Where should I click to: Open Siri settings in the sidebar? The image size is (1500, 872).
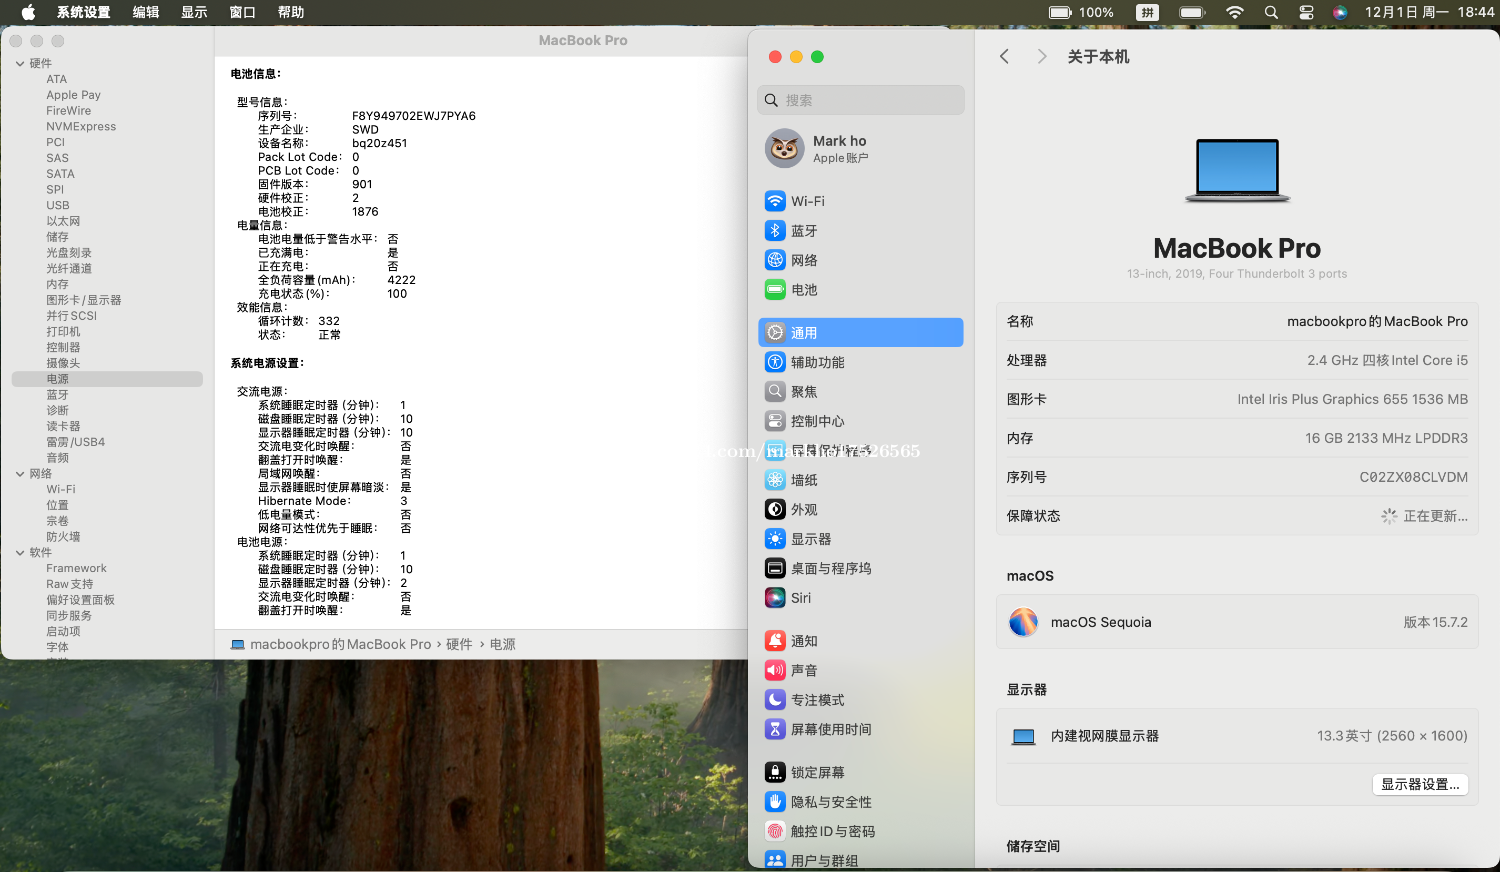(x=800, y=598)
